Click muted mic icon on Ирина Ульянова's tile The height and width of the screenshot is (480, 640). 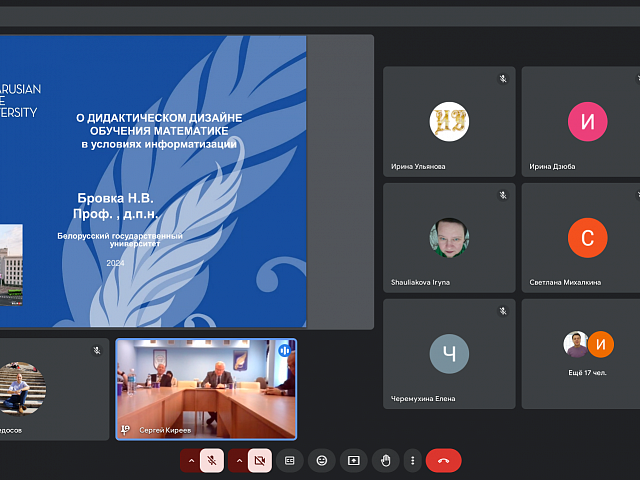(503, 79)
